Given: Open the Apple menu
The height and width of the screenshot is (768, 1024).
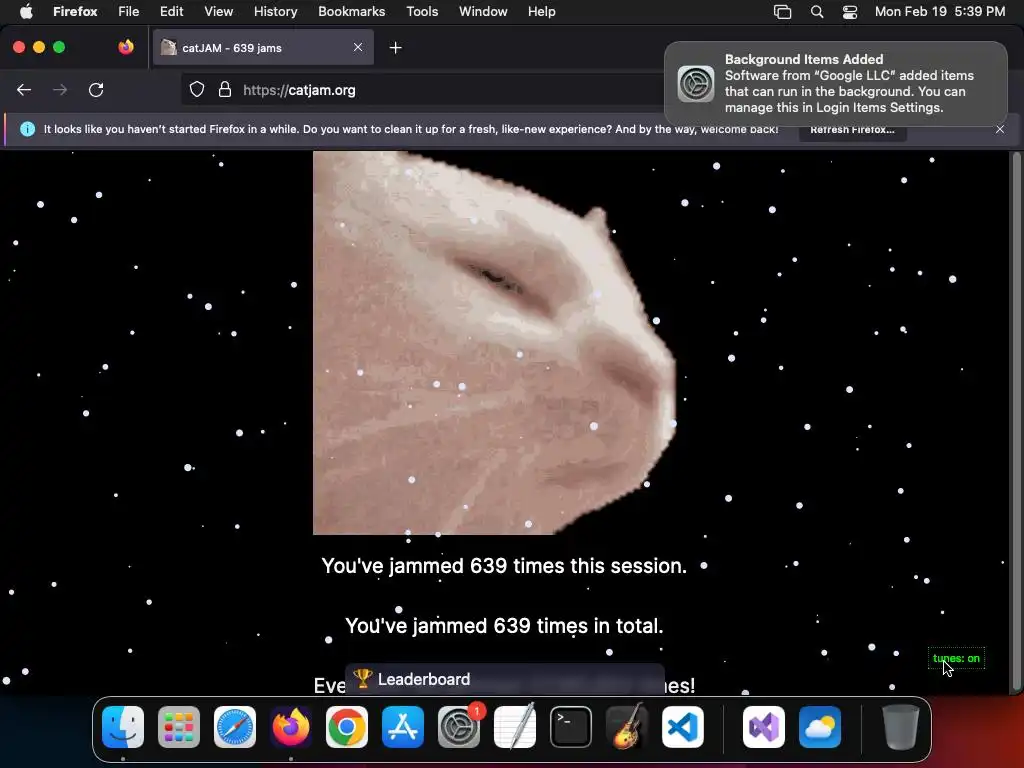Looking at the screenshot, I should tap(26, 11).
